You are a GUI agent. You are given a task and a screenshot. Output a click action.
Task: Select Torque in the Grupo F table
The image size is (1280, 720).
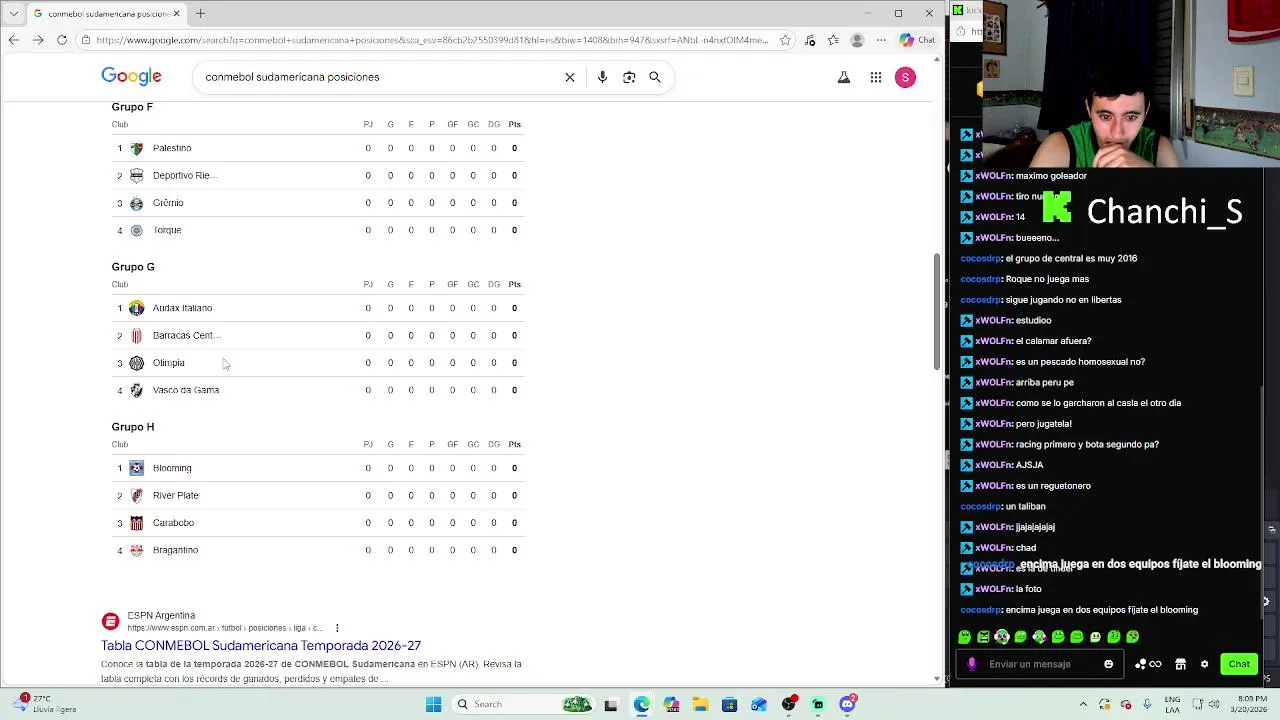pyautogui.click(x=167, y=230)
